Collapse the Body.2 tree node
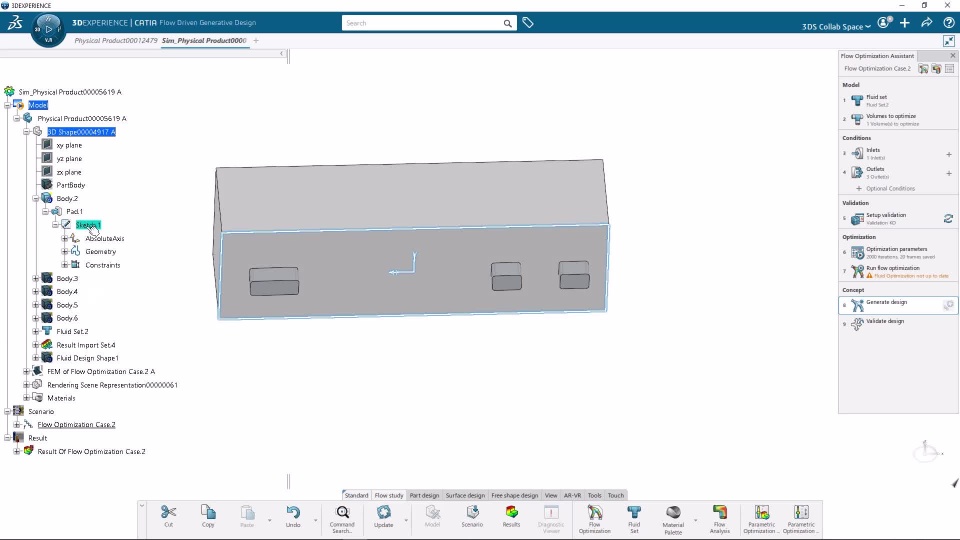 [x=36, y=198]
